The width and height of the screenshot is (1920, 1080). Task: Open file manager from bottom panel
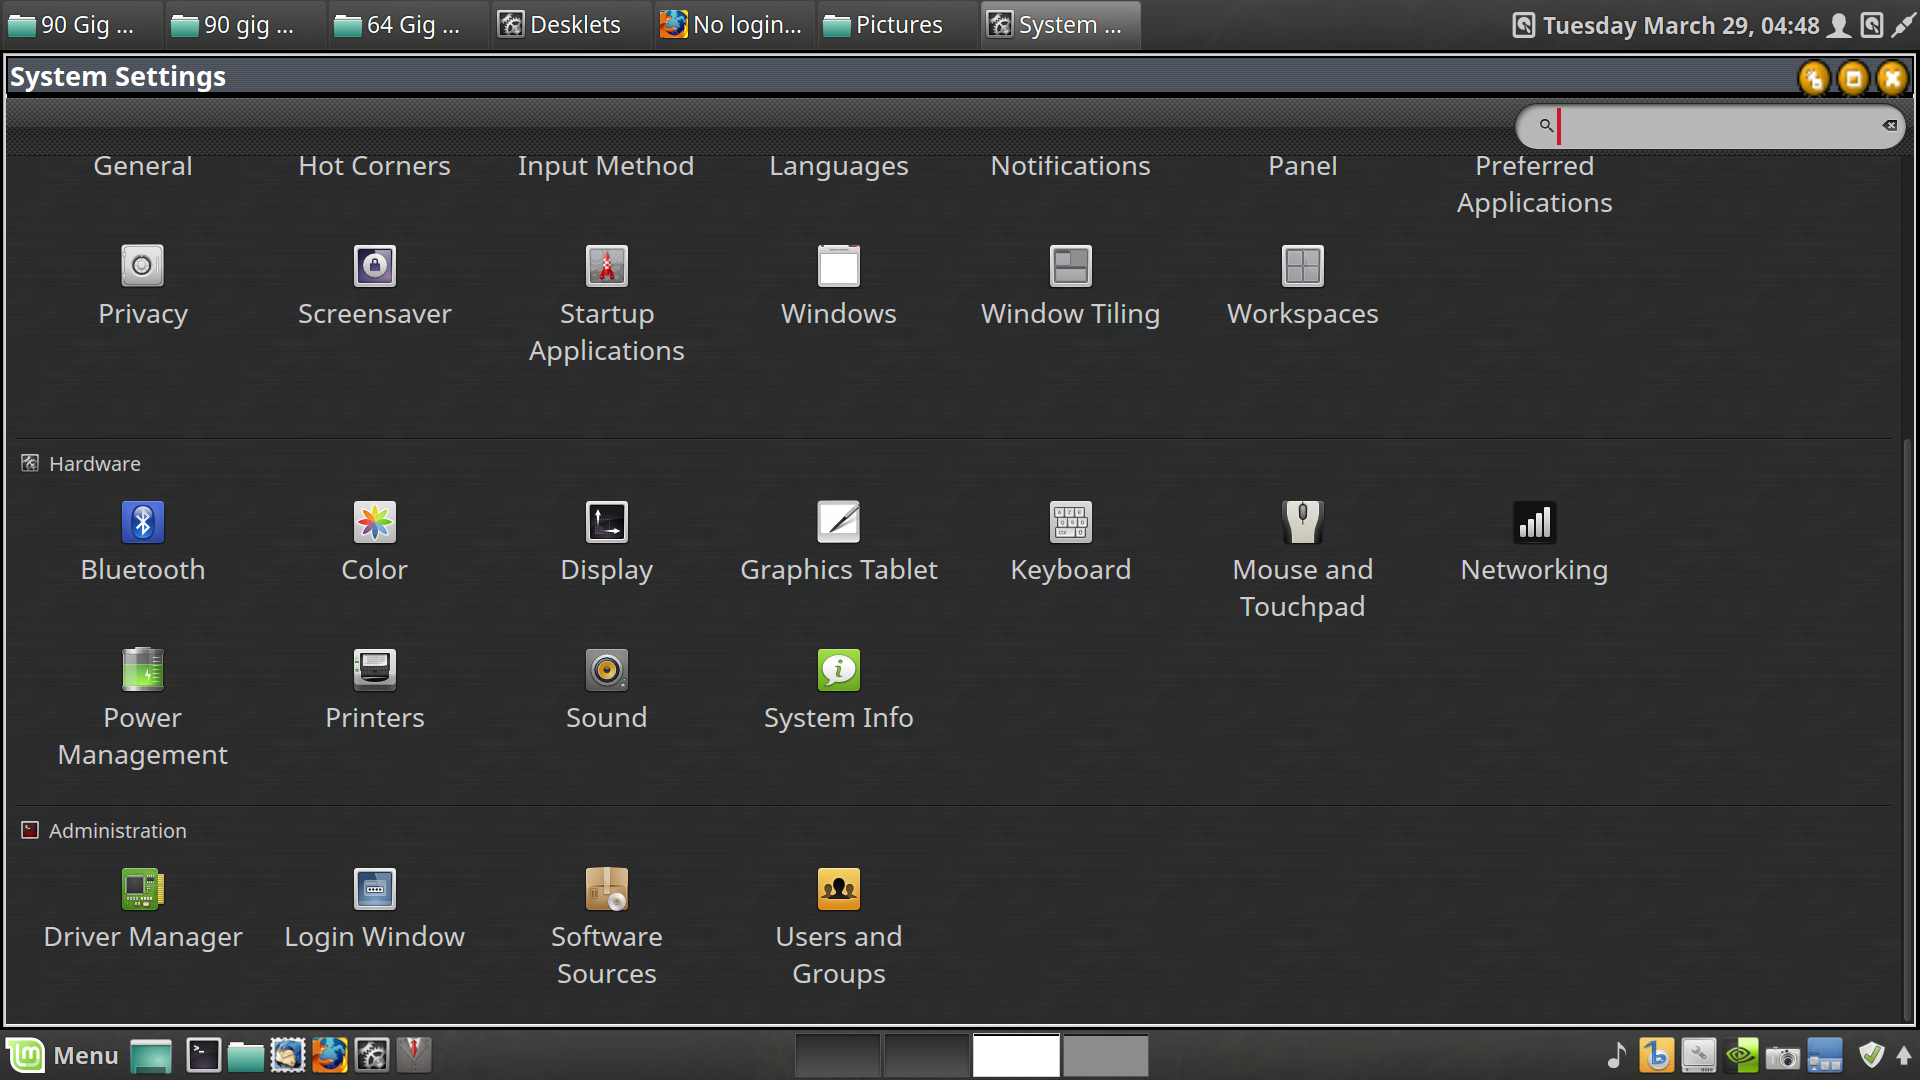(245, 1055)
